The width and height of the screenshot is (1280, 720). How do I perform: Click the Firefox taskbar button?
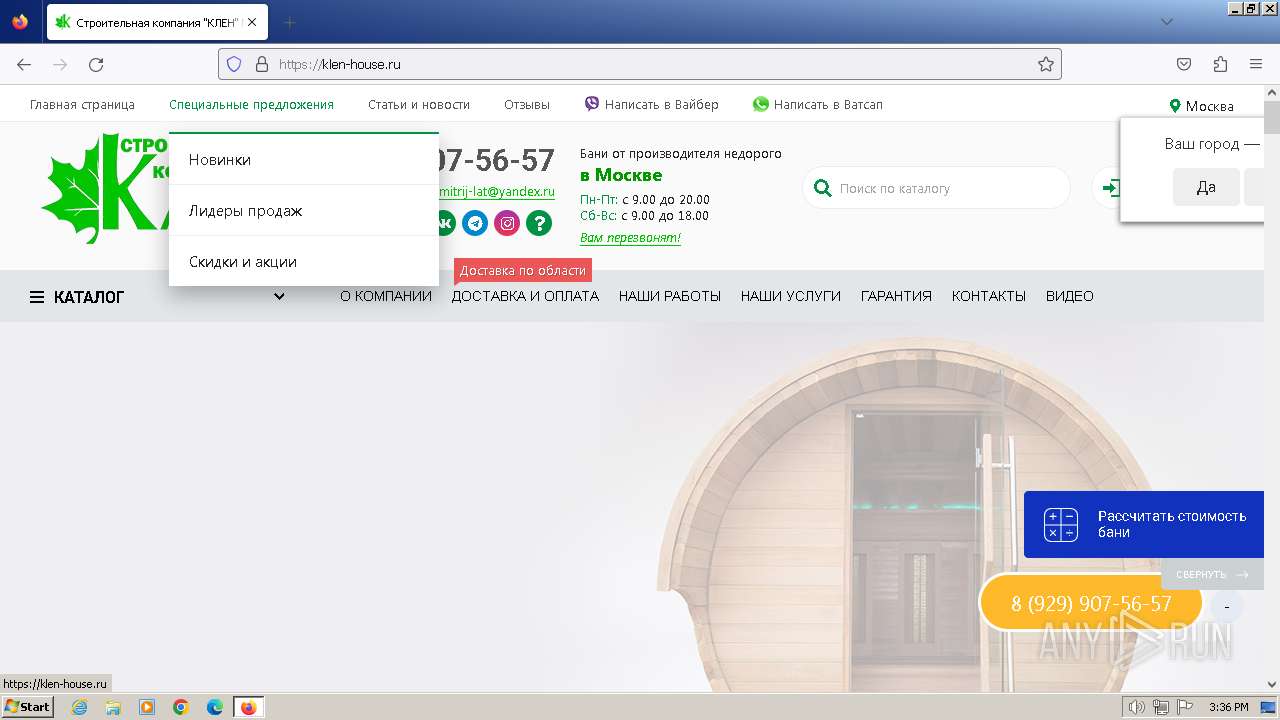click(x=249, y=707)
